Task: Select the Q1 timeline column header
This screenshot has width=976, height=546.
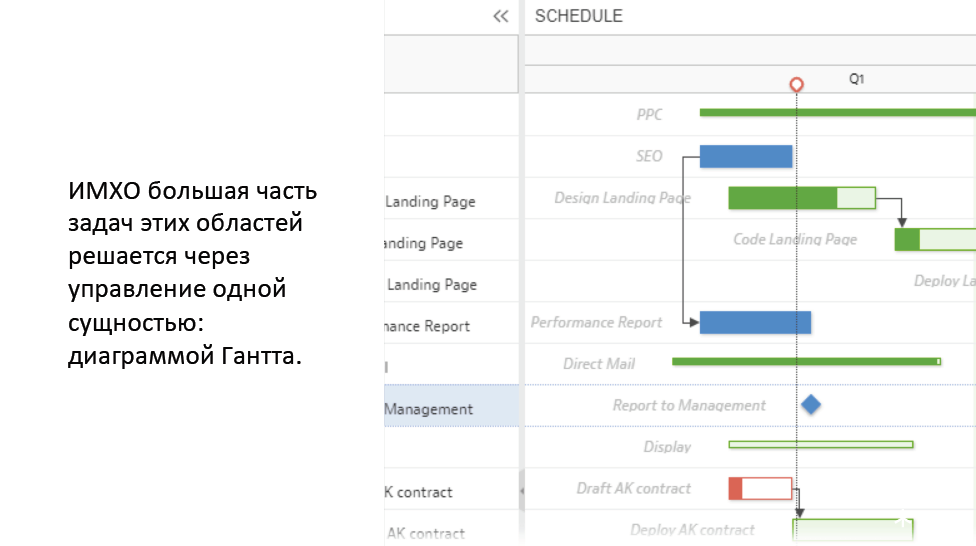Action: (856, 79)
